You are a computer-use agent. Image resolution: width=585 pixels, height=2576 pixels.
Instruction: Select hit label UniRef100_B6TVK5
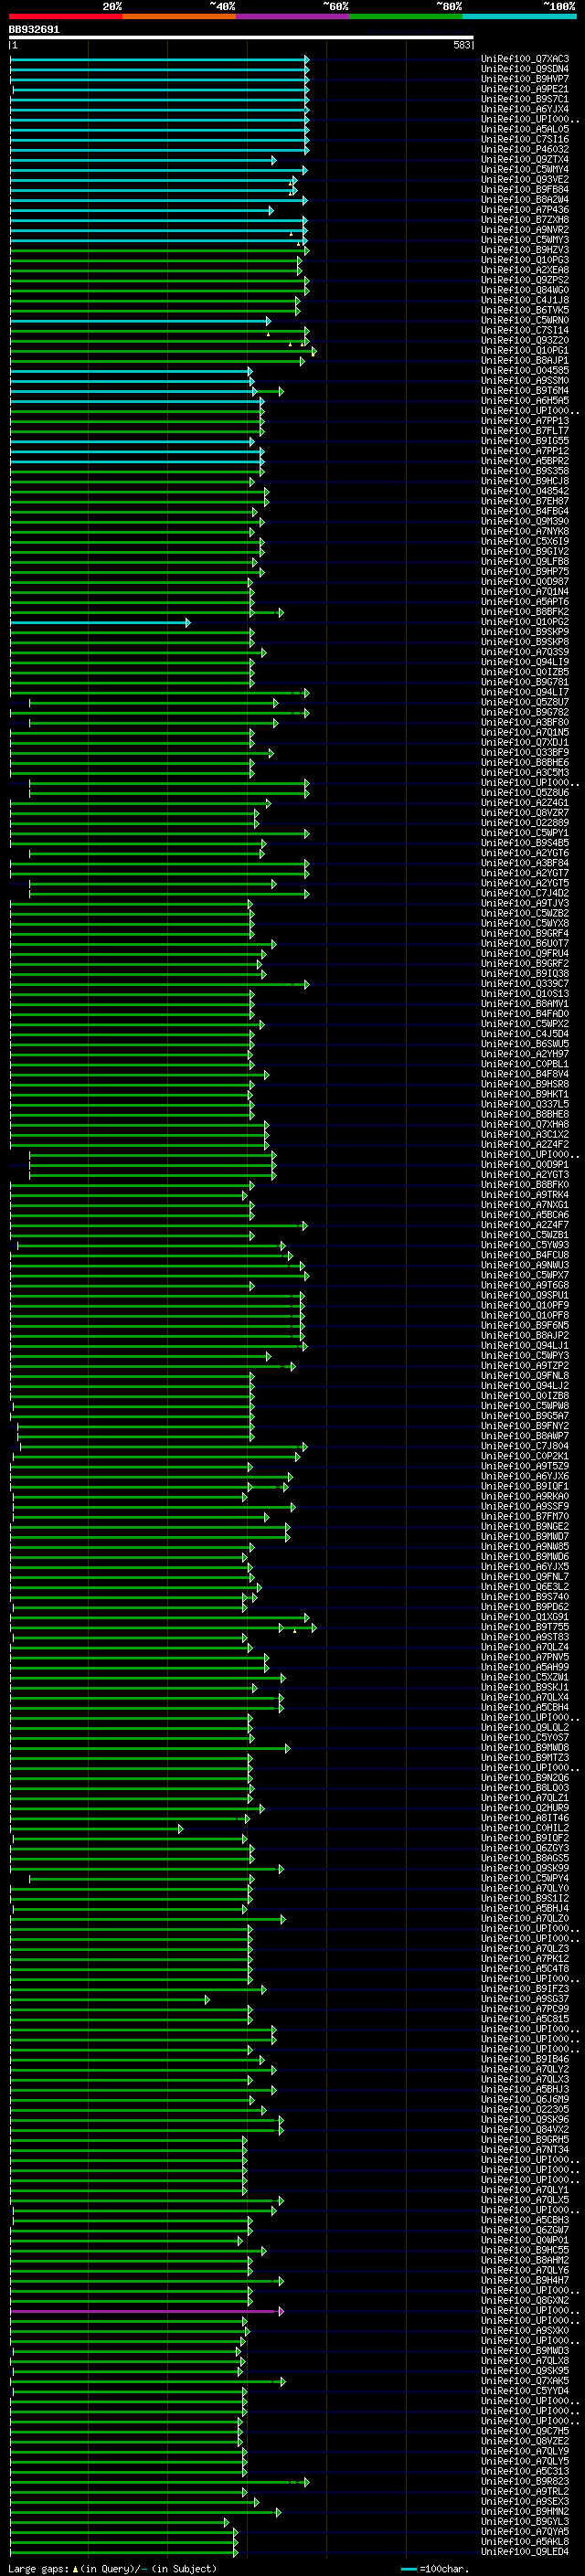pos(525,310)
